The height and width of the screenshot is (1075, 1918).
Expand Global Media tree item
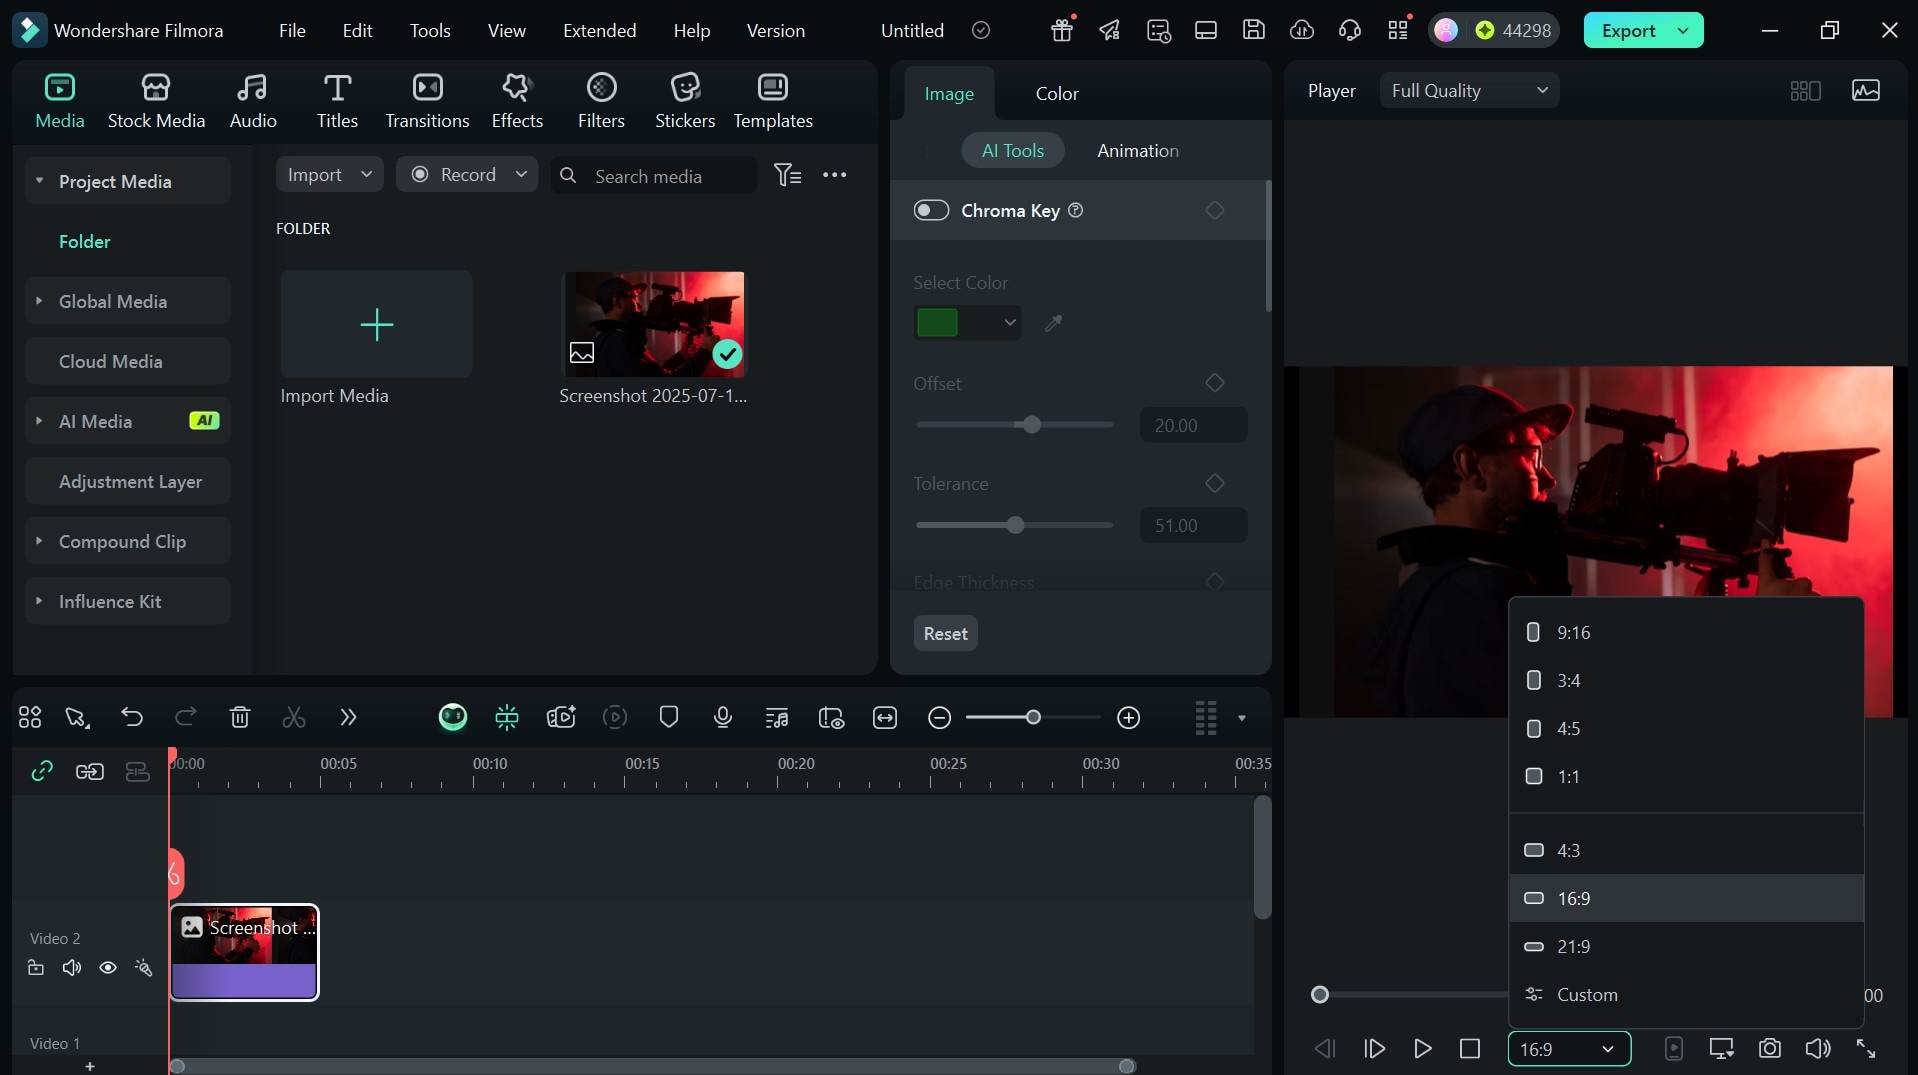point(39,301)
